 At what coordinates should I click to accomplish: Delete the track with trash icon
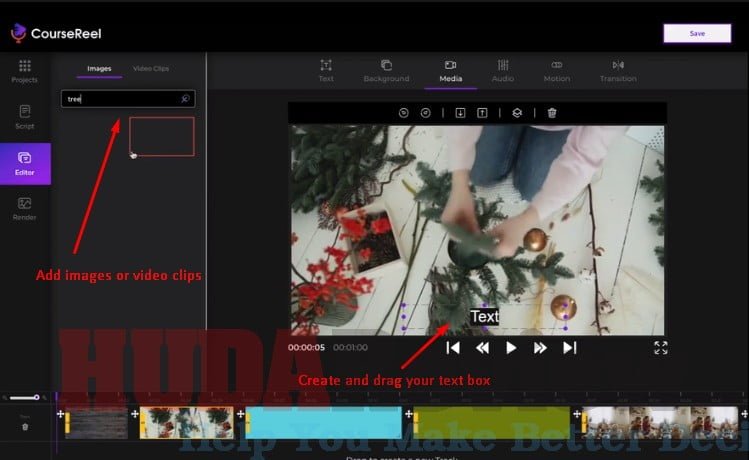click(25, 427)
